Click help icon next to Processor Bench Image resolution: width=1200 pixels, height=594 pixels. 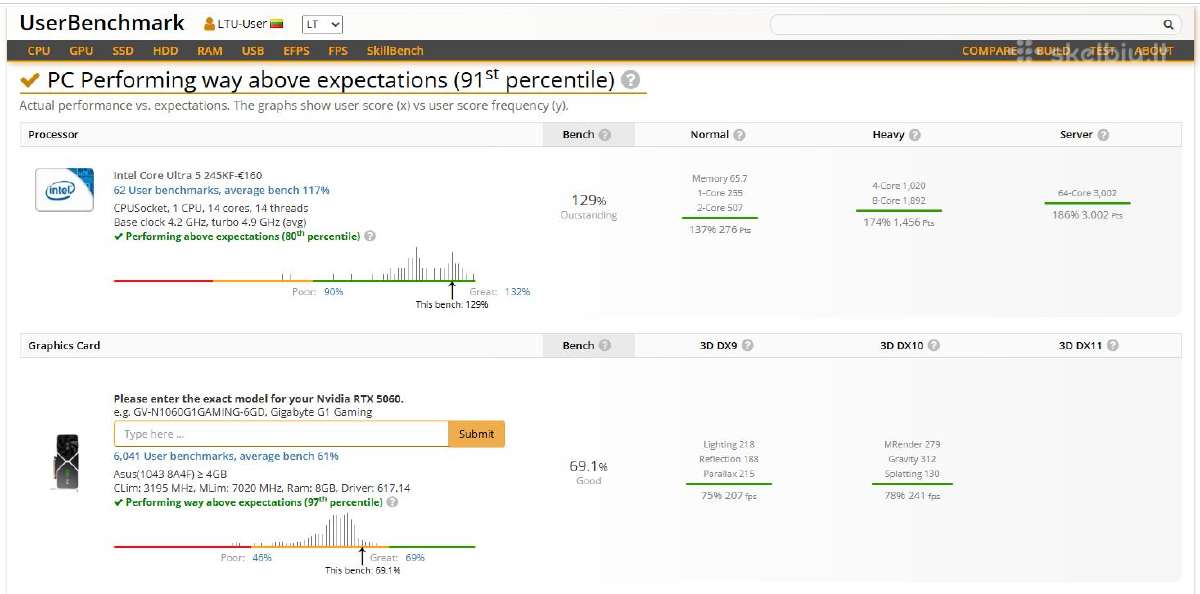point(604,135)
